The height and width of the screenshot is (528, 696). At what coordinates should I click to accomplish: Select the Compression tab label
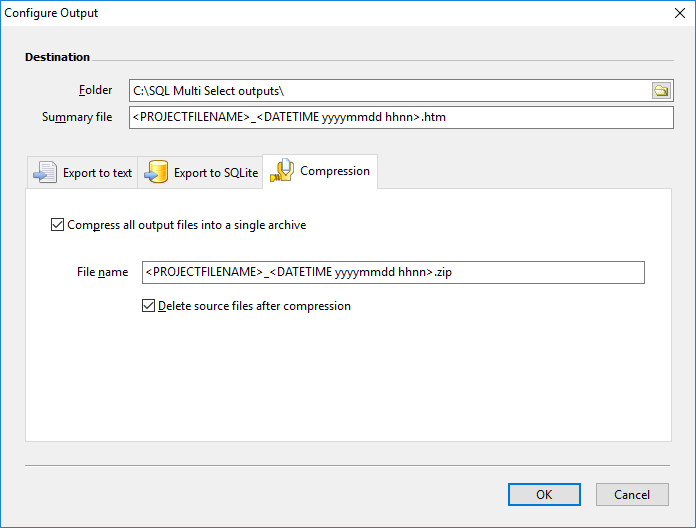[335, 171]
